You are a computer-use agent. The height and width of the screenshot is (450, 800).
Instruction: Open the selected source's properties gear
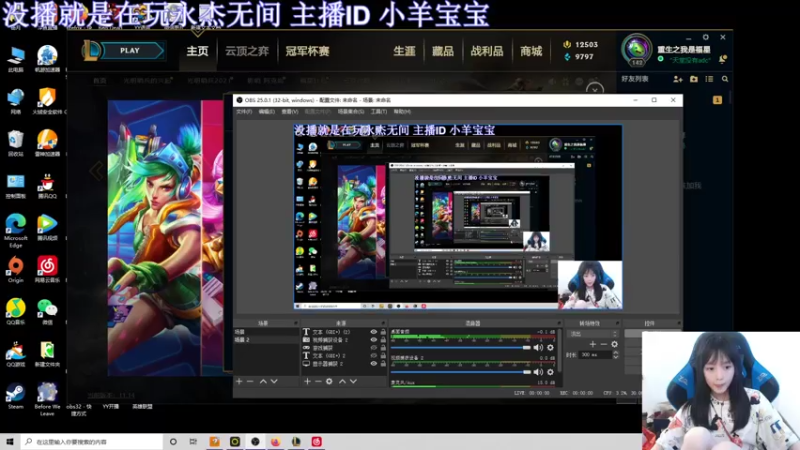(x=329, y=381)
